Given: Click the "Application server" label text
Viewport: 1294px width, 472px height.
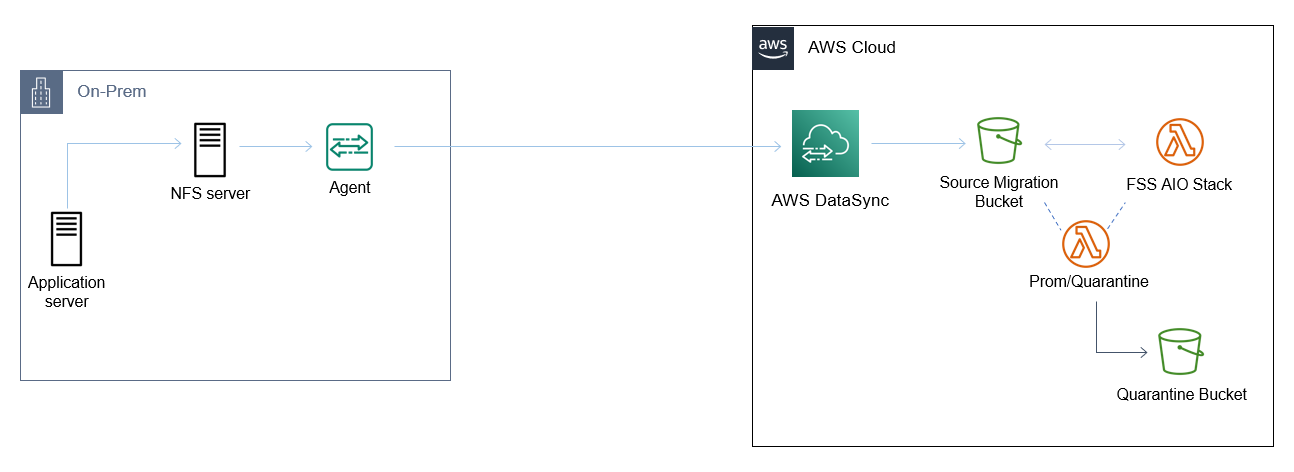Looking at the screenshot, I should [x=66, y=292].
